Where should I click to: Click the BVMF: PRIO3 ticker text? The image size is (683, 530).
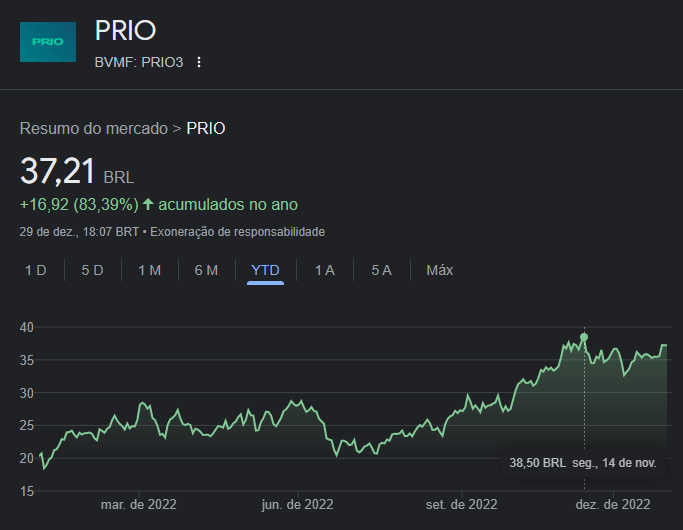click(139, 62)
